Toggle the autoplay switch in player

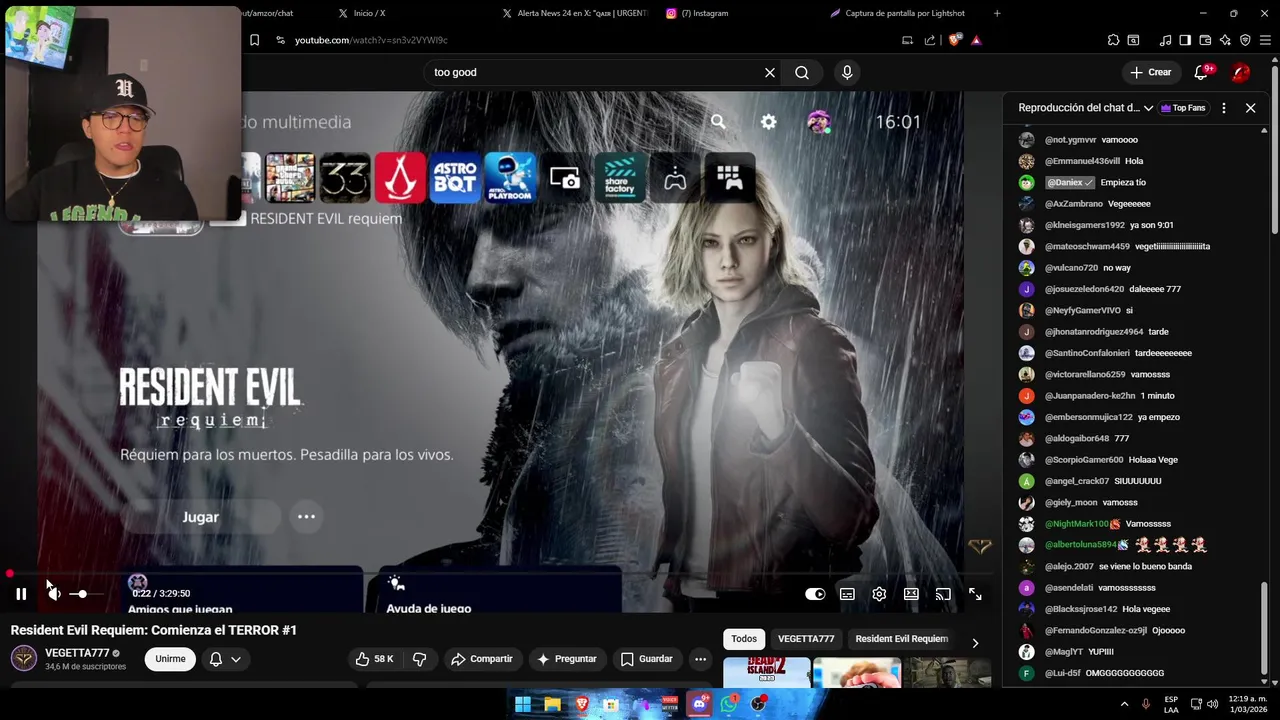coord(815,594)
